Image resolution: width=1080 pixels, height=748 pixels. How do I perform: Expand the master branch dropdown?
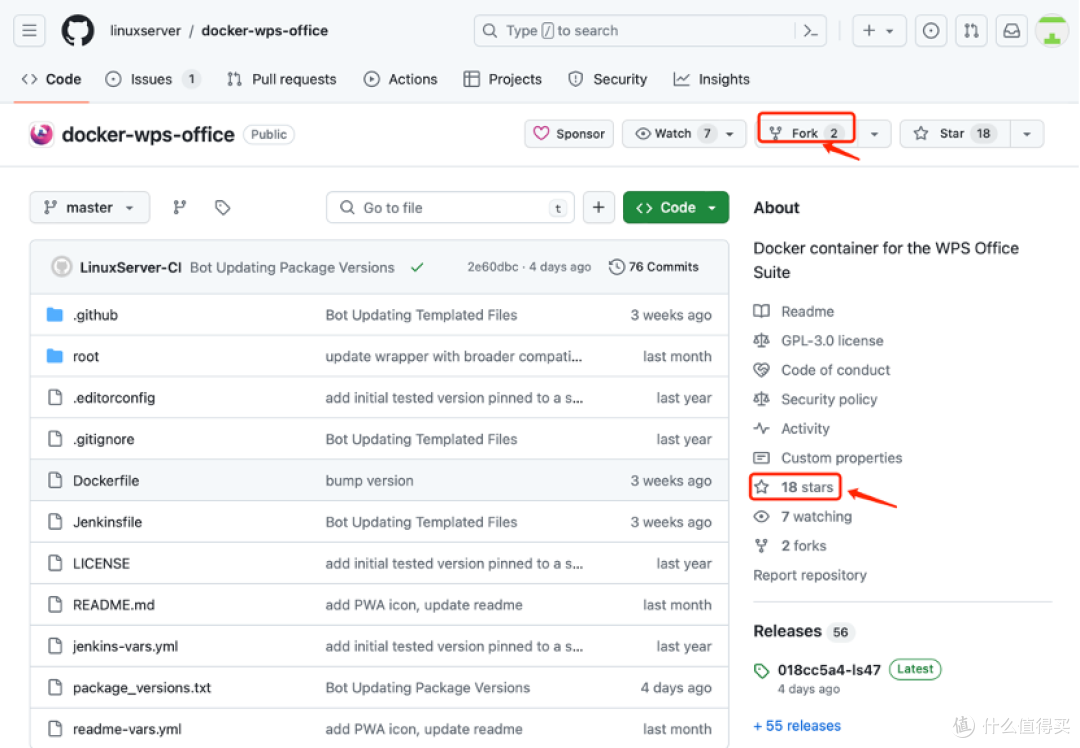click(x=89, y=207)
